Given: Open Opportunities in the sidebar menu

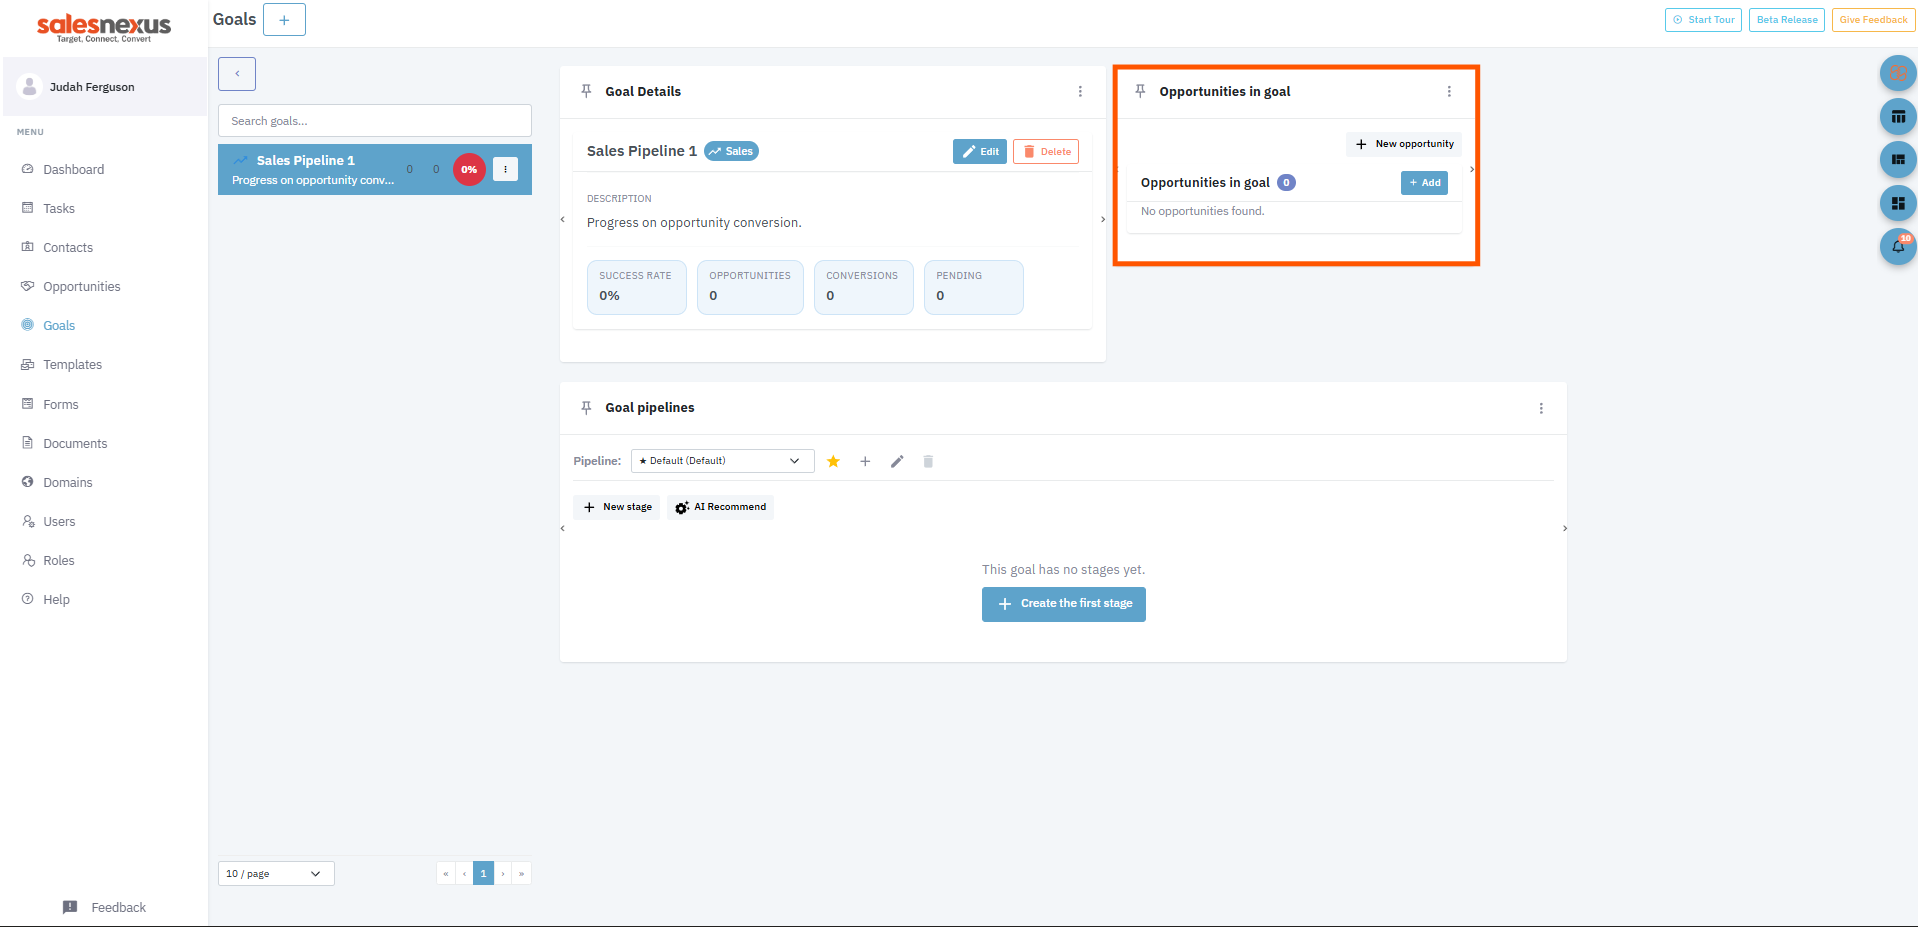Looking at the screenshot, I should [81, 286].
